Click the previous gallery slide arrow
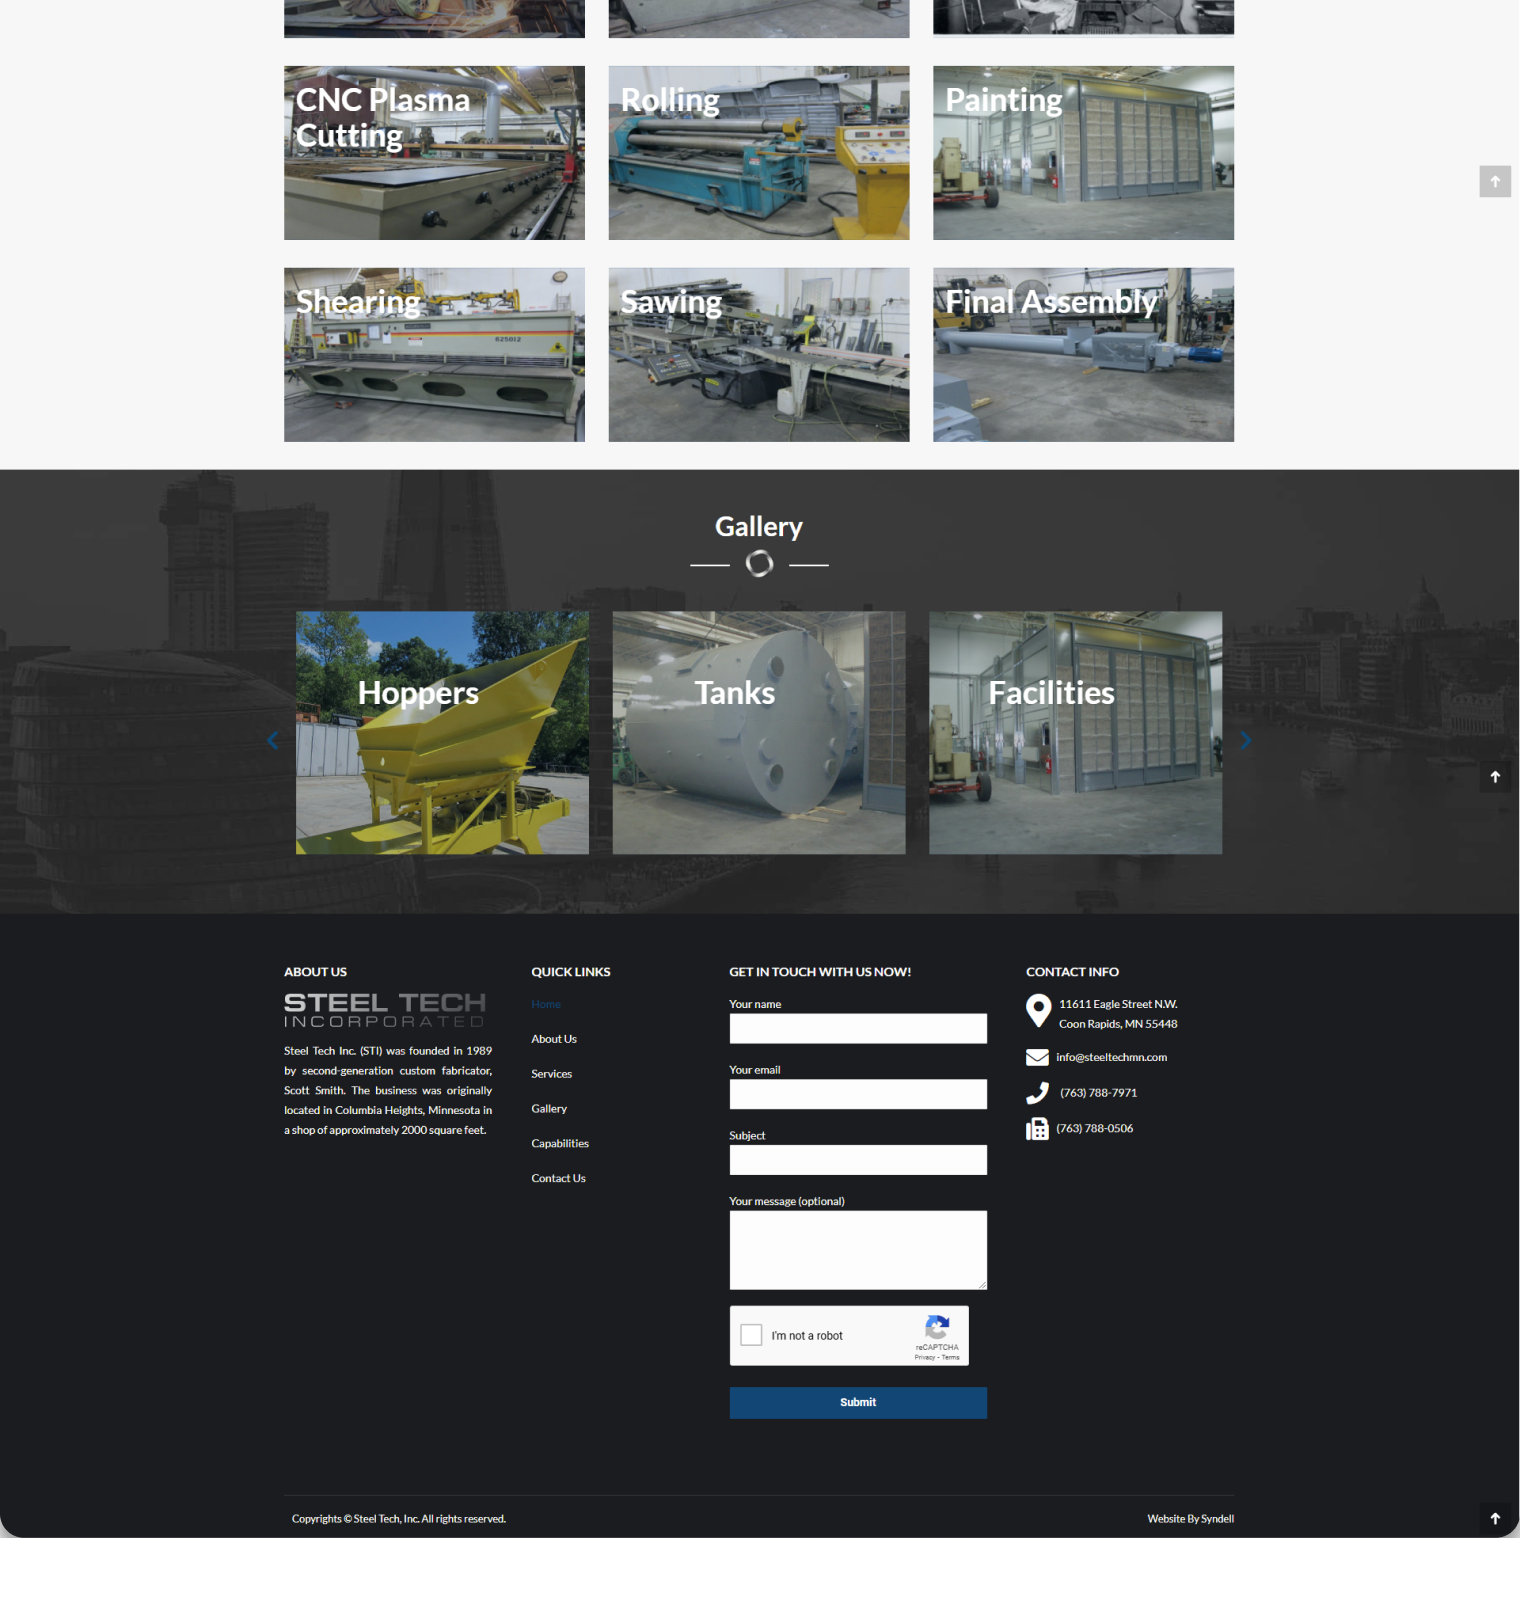 (273, 741)
